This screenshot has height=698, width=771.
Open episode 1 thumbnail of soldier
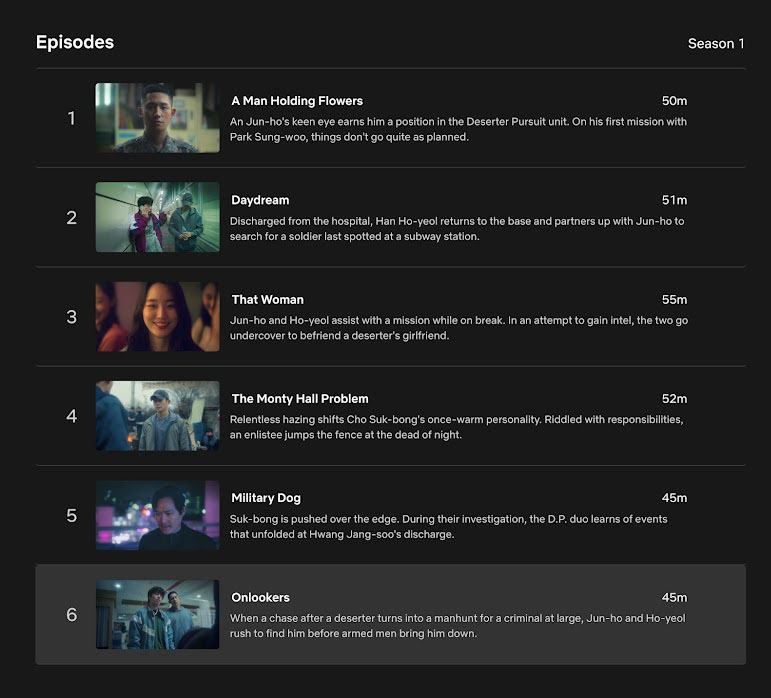158,118
